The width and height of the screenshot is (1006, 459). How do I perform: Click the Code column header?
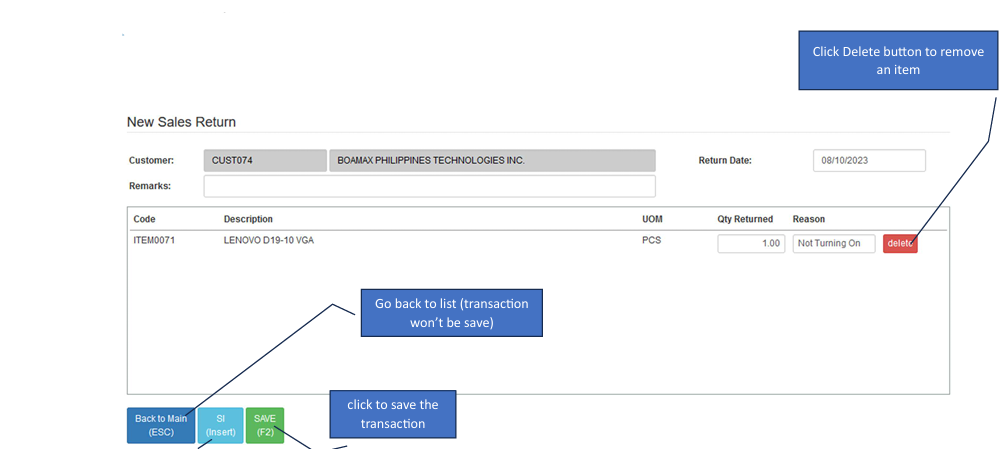pyautogui.click(x=144, y=220)
